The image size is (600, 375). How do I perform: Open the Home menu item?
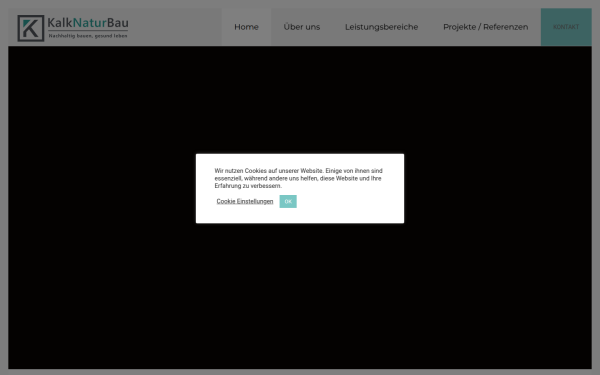[x=246, y=27]
